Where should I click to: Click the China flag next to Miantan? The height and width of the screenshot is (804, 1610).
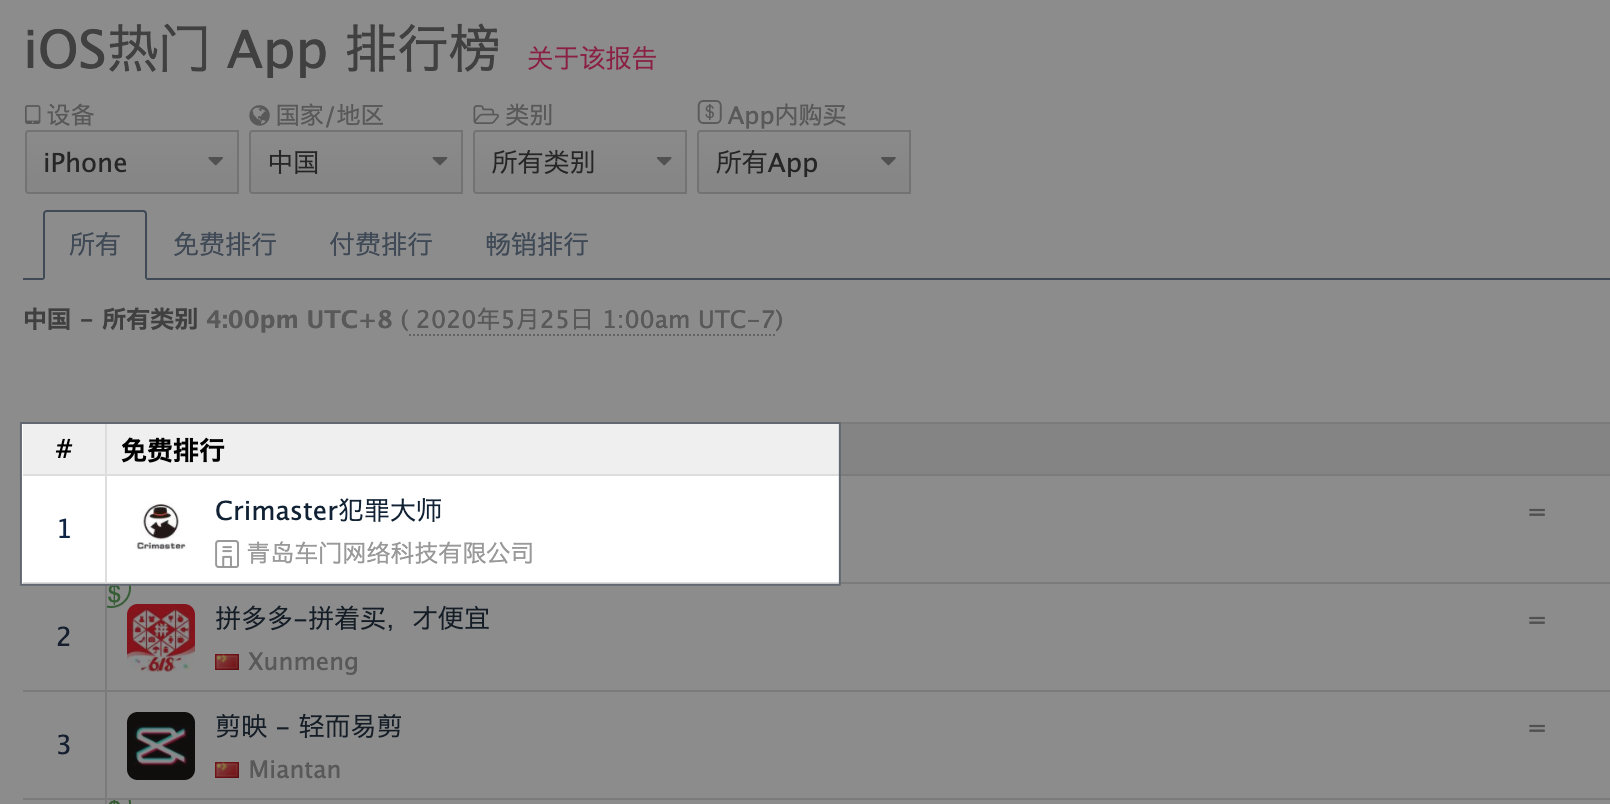tap(227, 770)
